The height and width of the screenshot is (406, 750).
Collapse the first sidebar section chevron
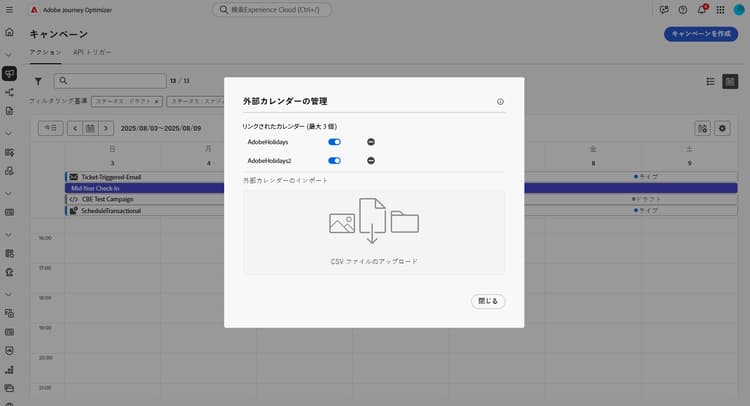(8, 55)
